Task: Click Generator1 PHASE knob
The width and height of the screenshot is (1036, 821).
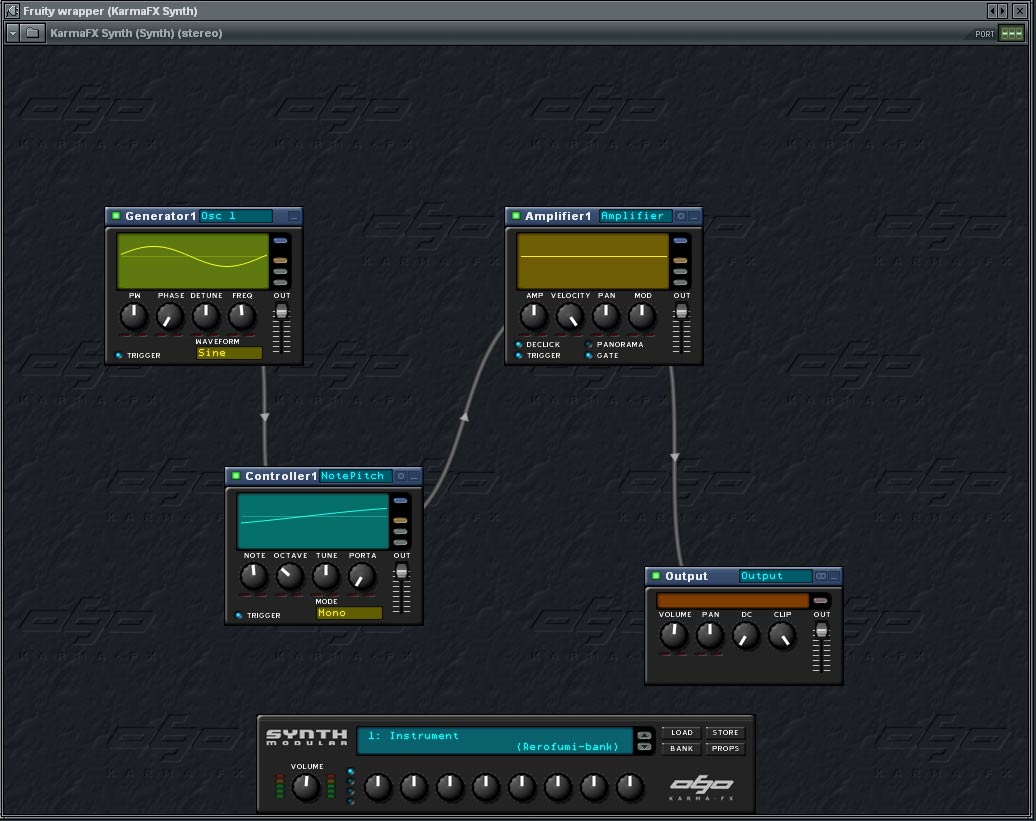Action: [x=170, y=316]
